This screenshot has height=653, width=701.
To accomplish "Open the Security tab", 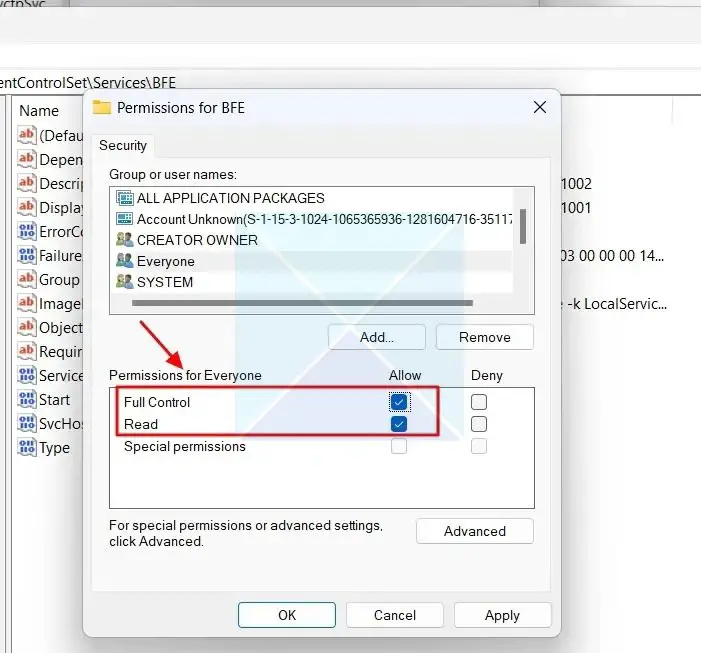I will [x=123, y=146].
